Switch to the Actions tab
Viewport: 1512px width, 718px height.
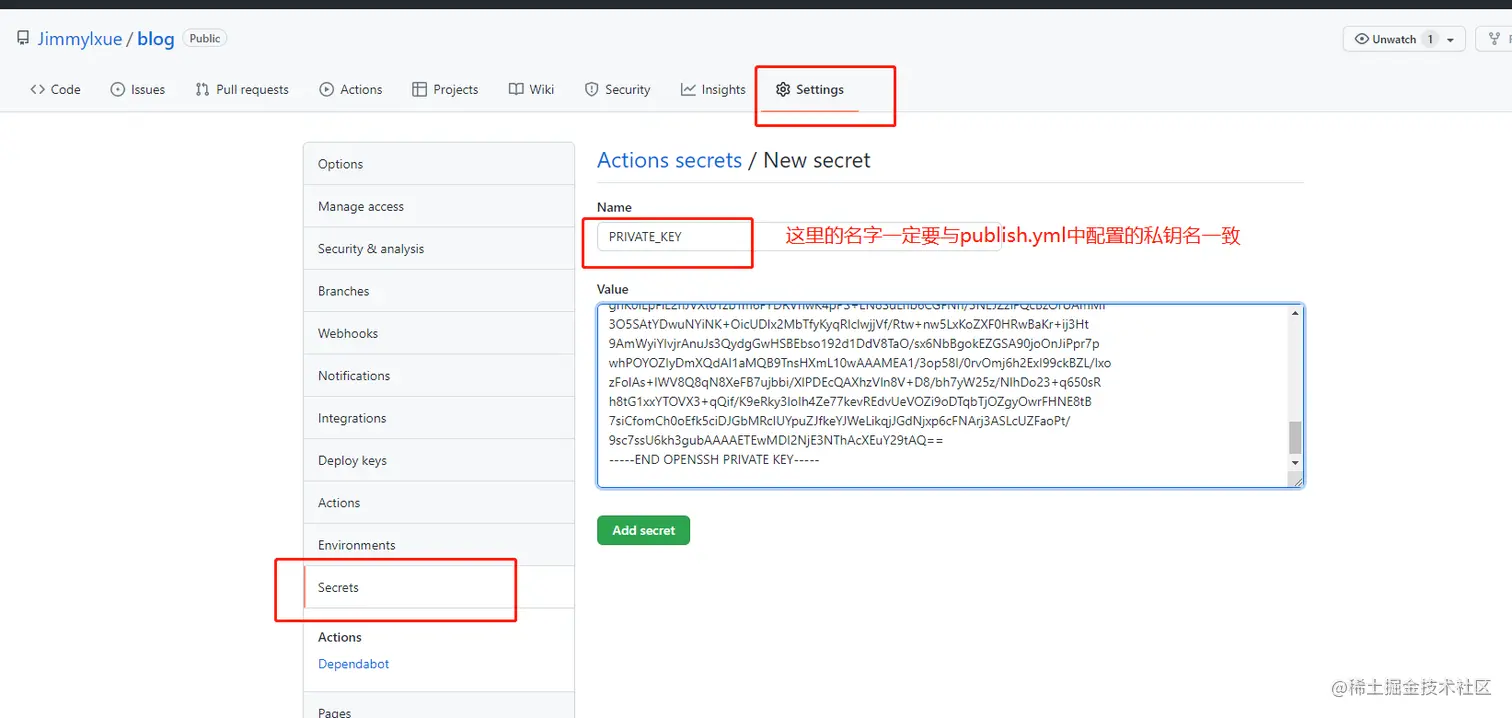[x=351, y=89]
